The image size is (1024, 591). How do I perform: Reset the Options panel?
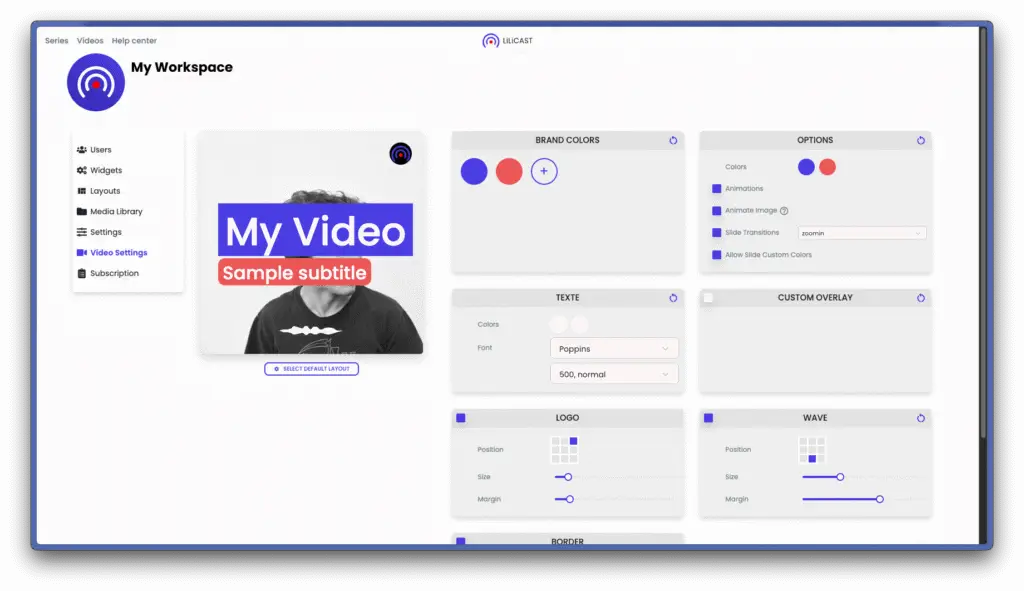(920, 140)
